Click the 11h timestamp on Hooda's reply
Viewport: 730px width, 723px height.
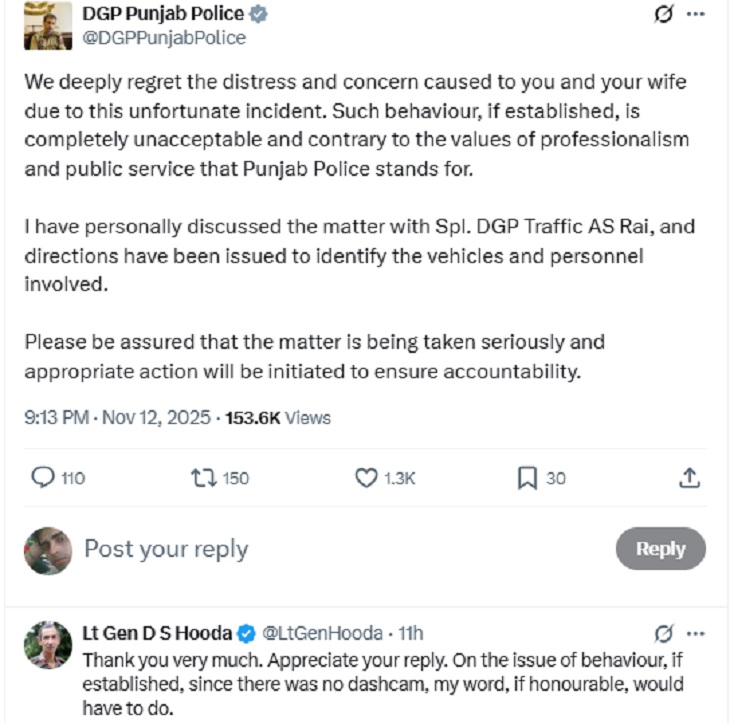tap(411, 633)
